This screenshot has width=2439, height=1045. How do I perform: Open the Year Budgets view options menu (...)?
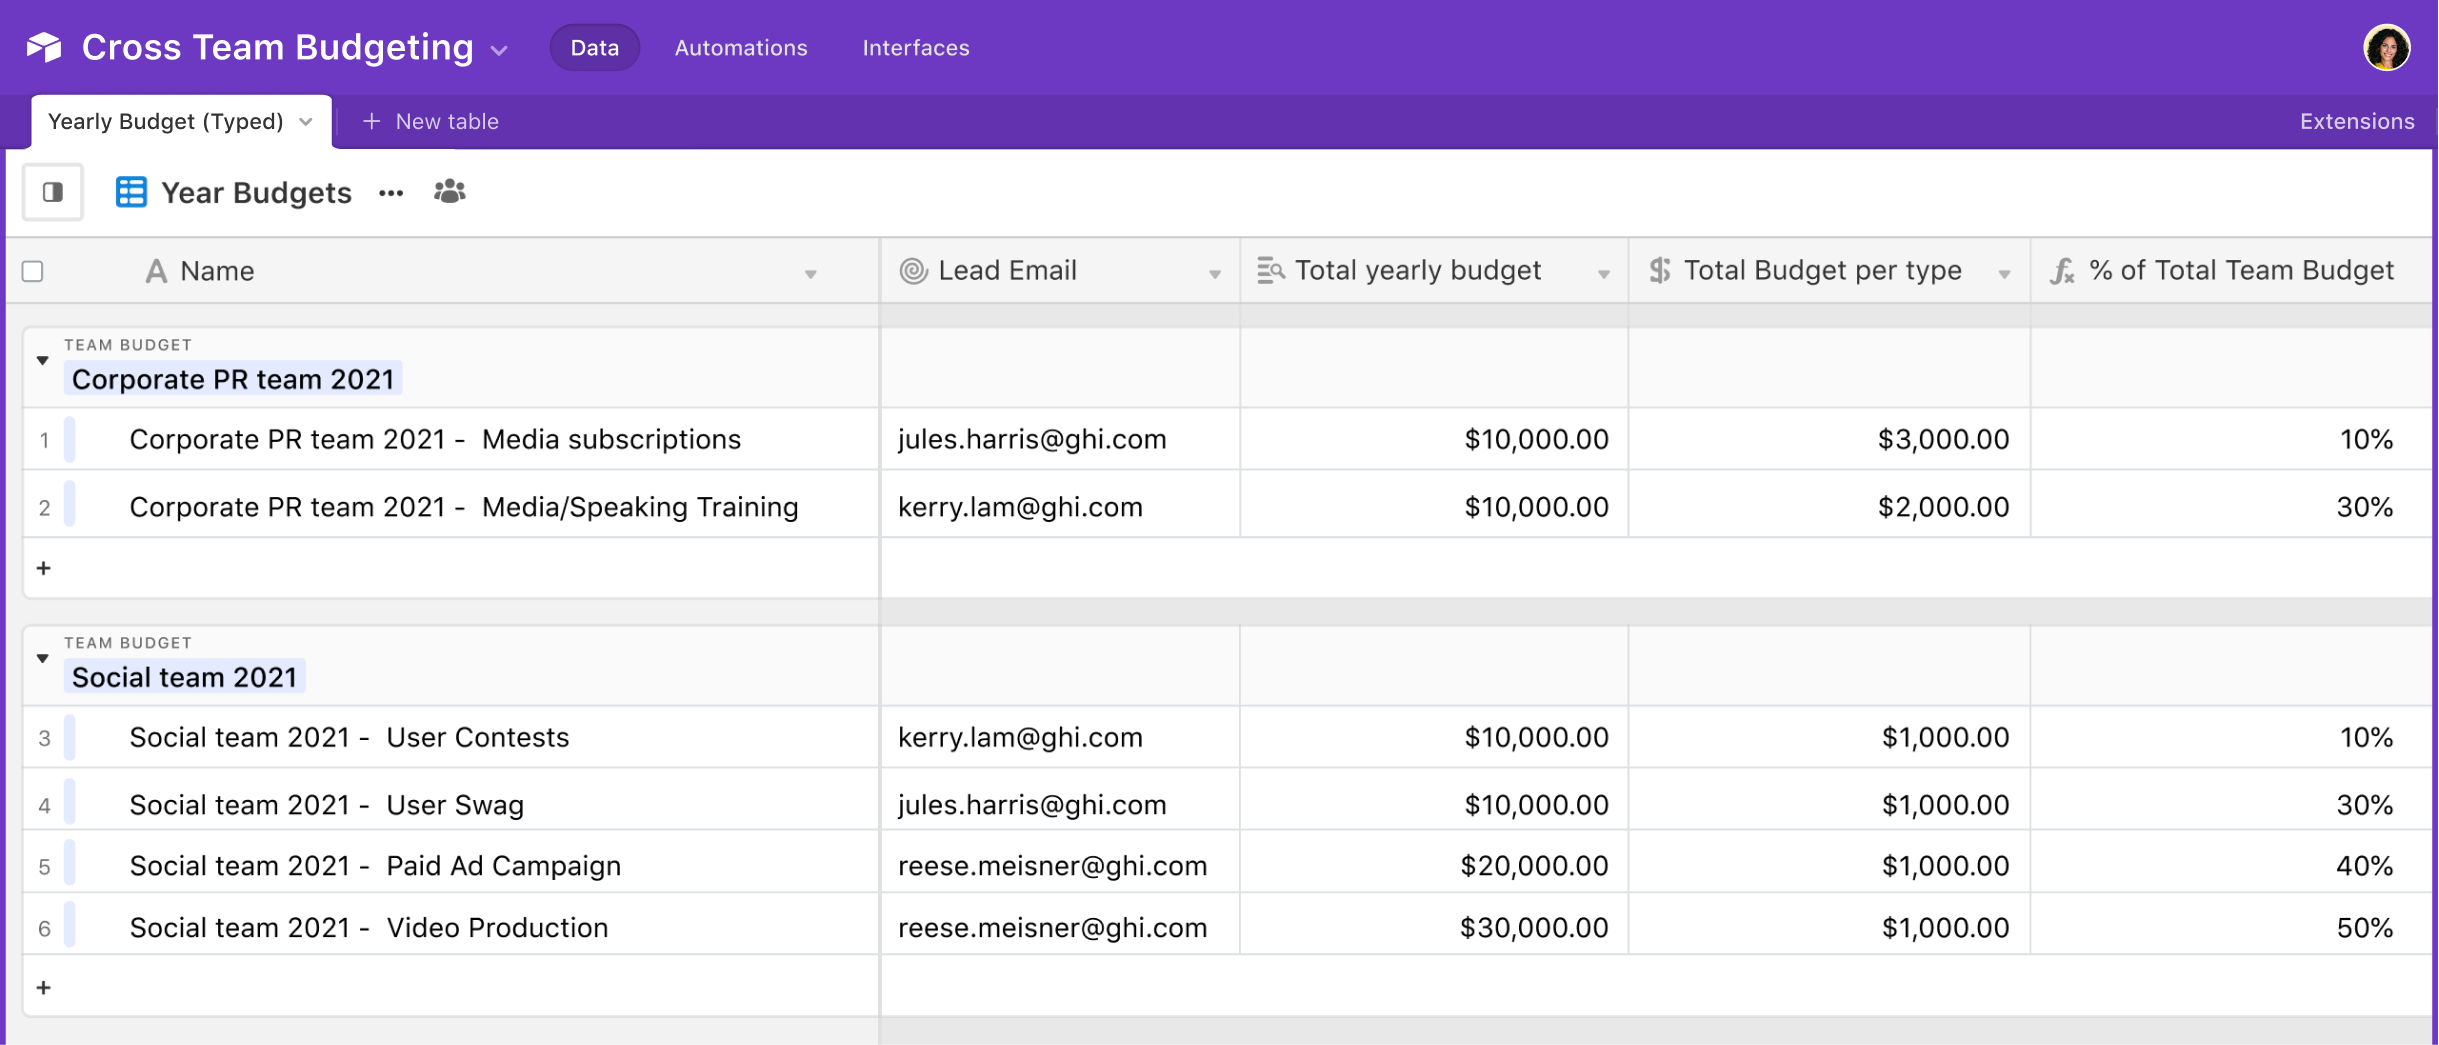(x=390, y=193)
